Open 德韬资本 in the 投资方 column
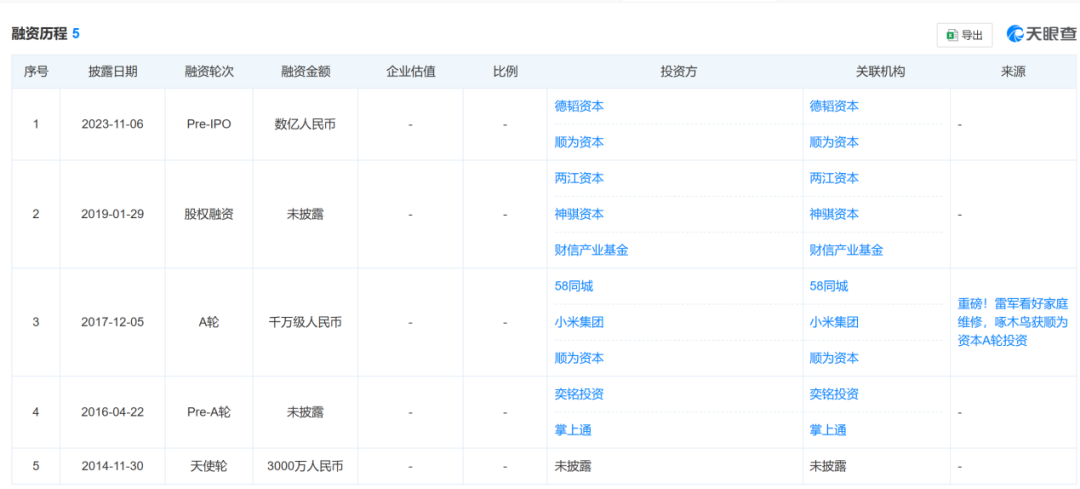 click(579, 107)
